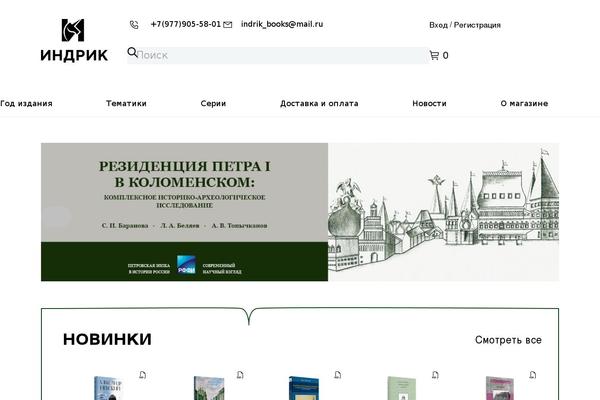Open the first blue book cover

click(x=108, y=388)
